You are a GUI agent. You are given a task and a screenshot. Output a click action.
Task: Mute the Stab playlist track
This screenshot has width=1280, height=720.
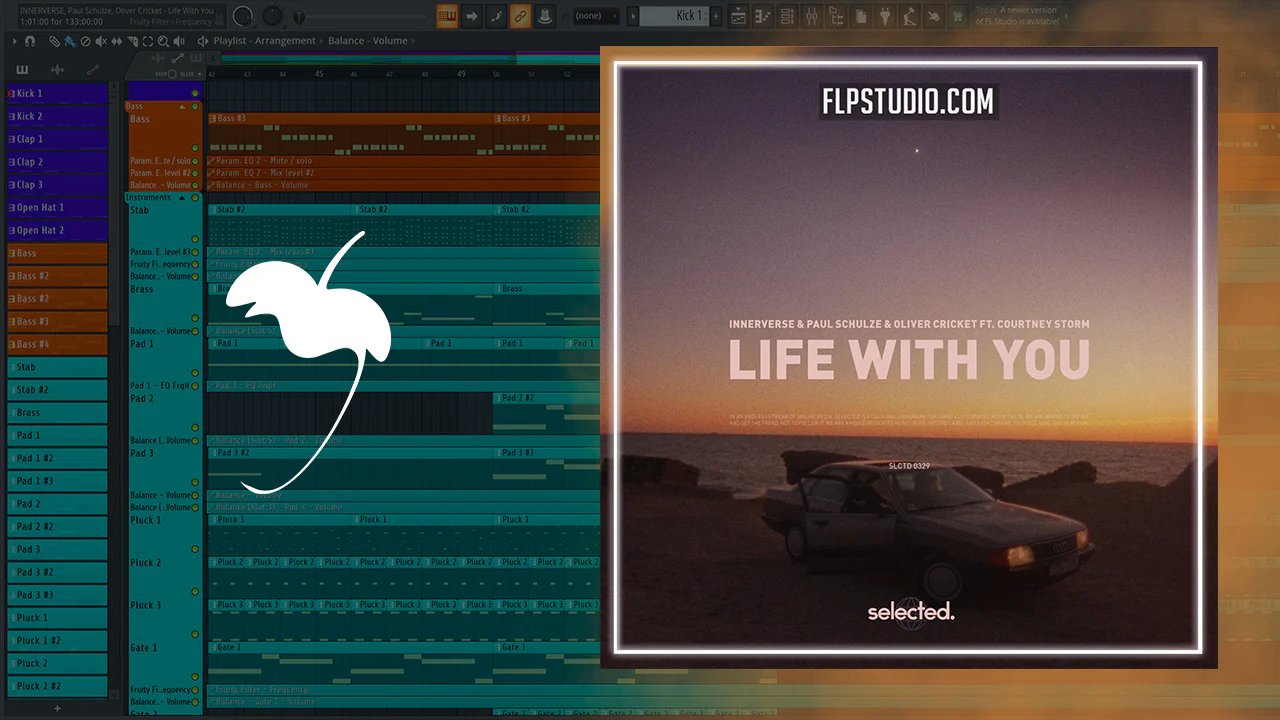point(195,239)
